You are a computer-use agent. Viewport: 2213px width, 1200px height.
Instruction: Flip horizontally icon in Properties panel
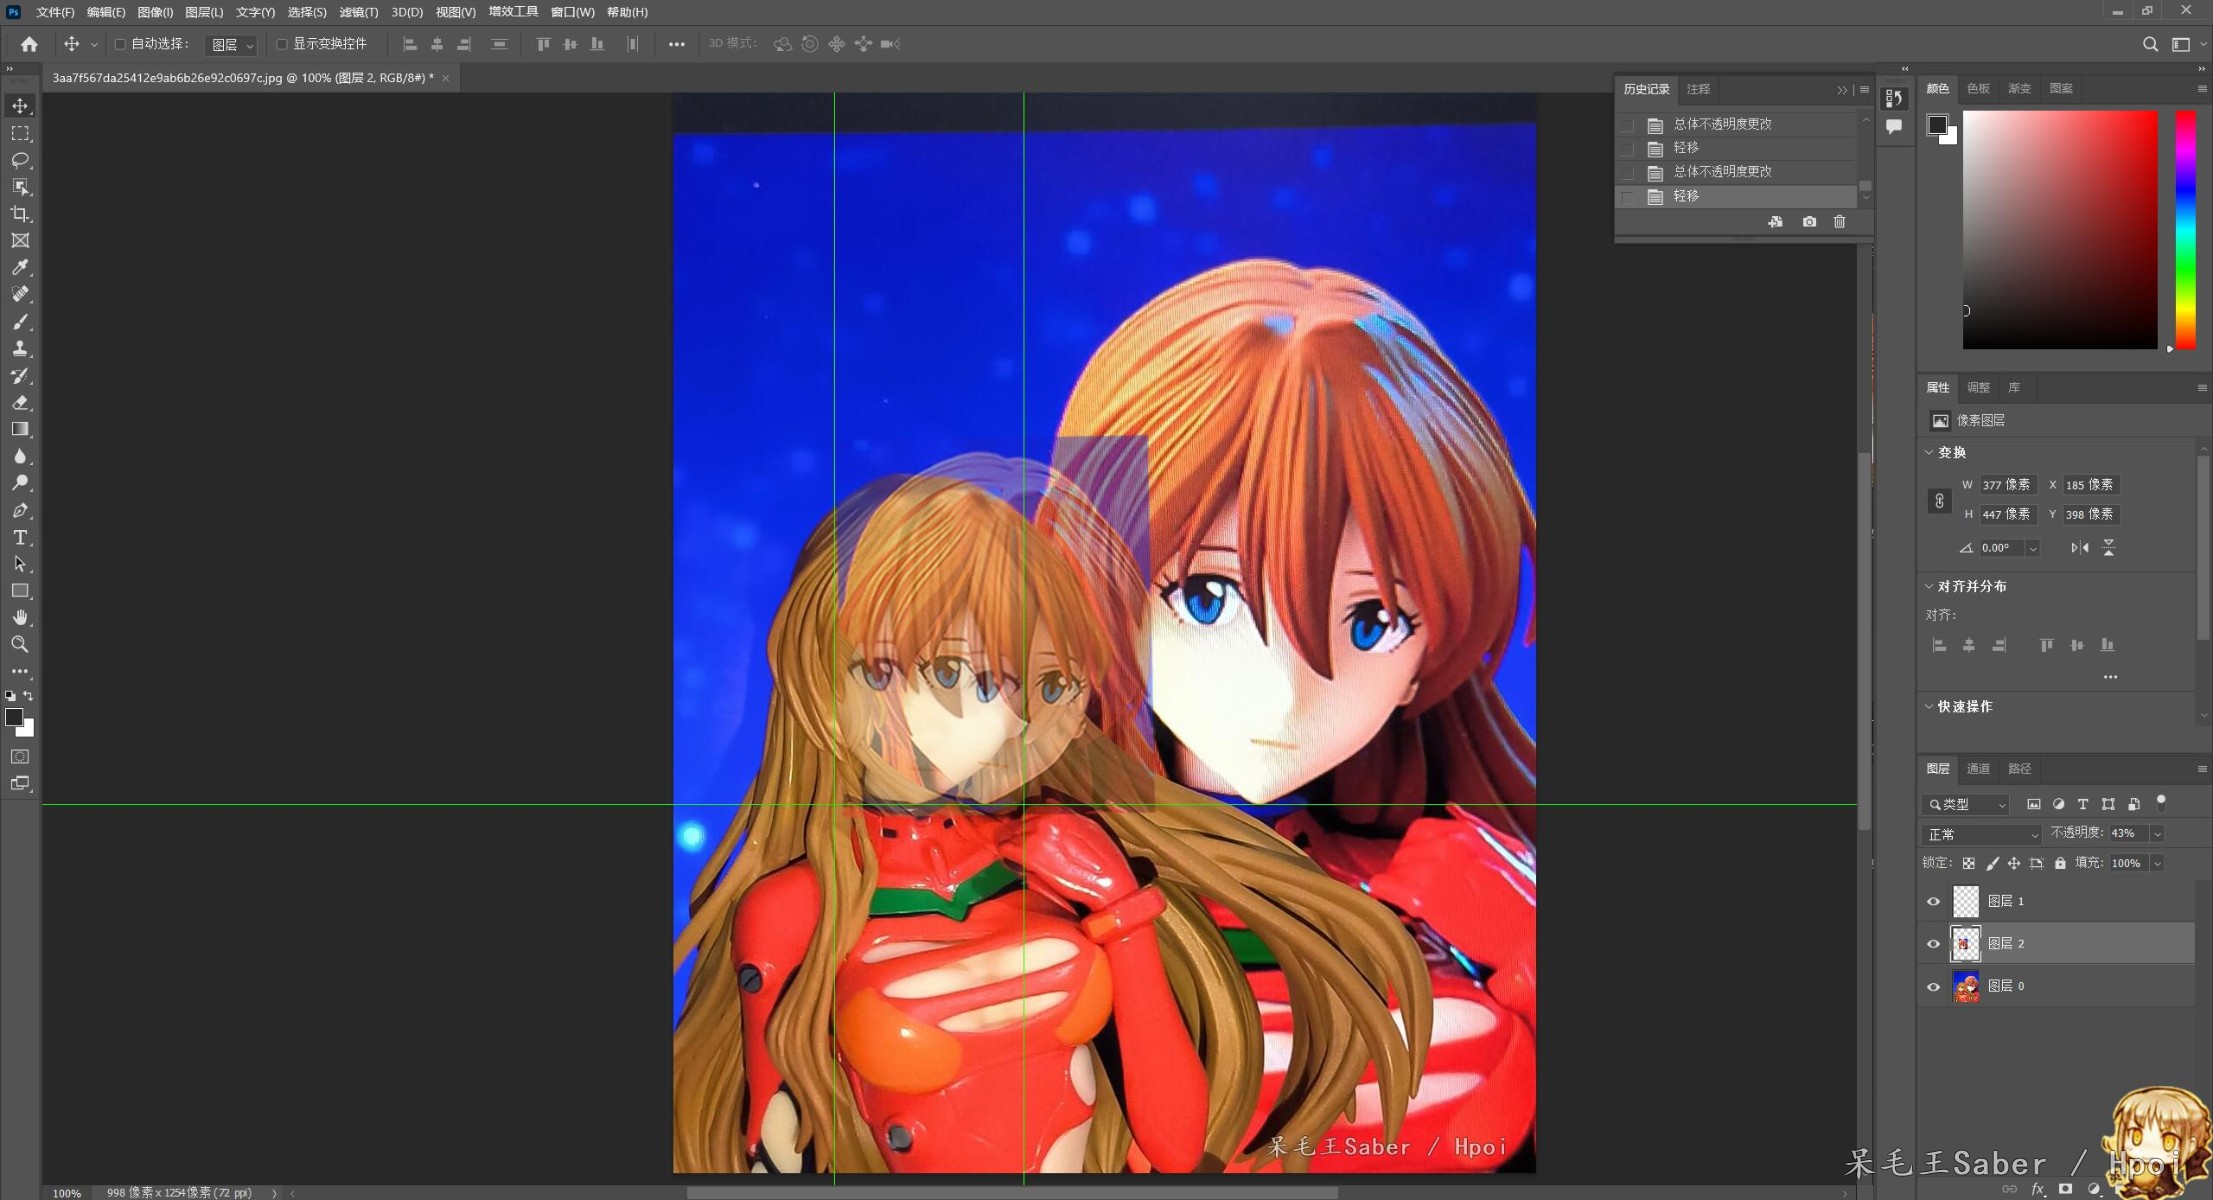pos(2080,548)
